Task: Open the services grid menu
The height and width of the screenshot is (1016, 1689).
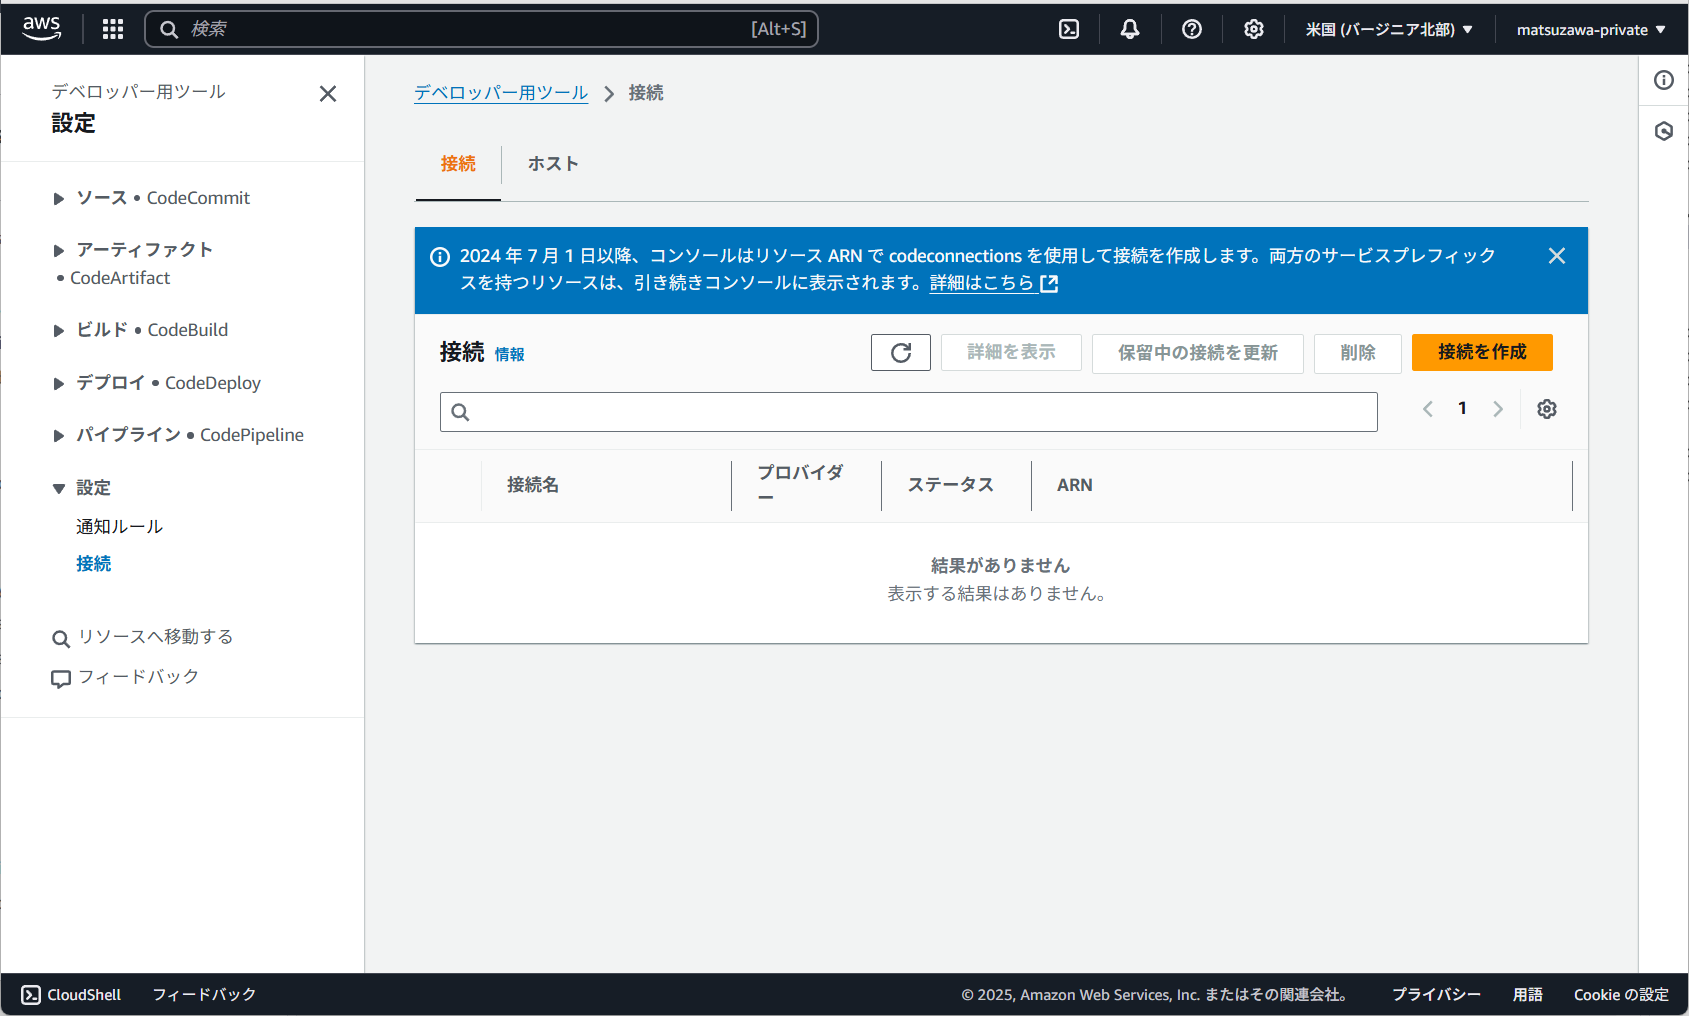Action: pos(112,29)
